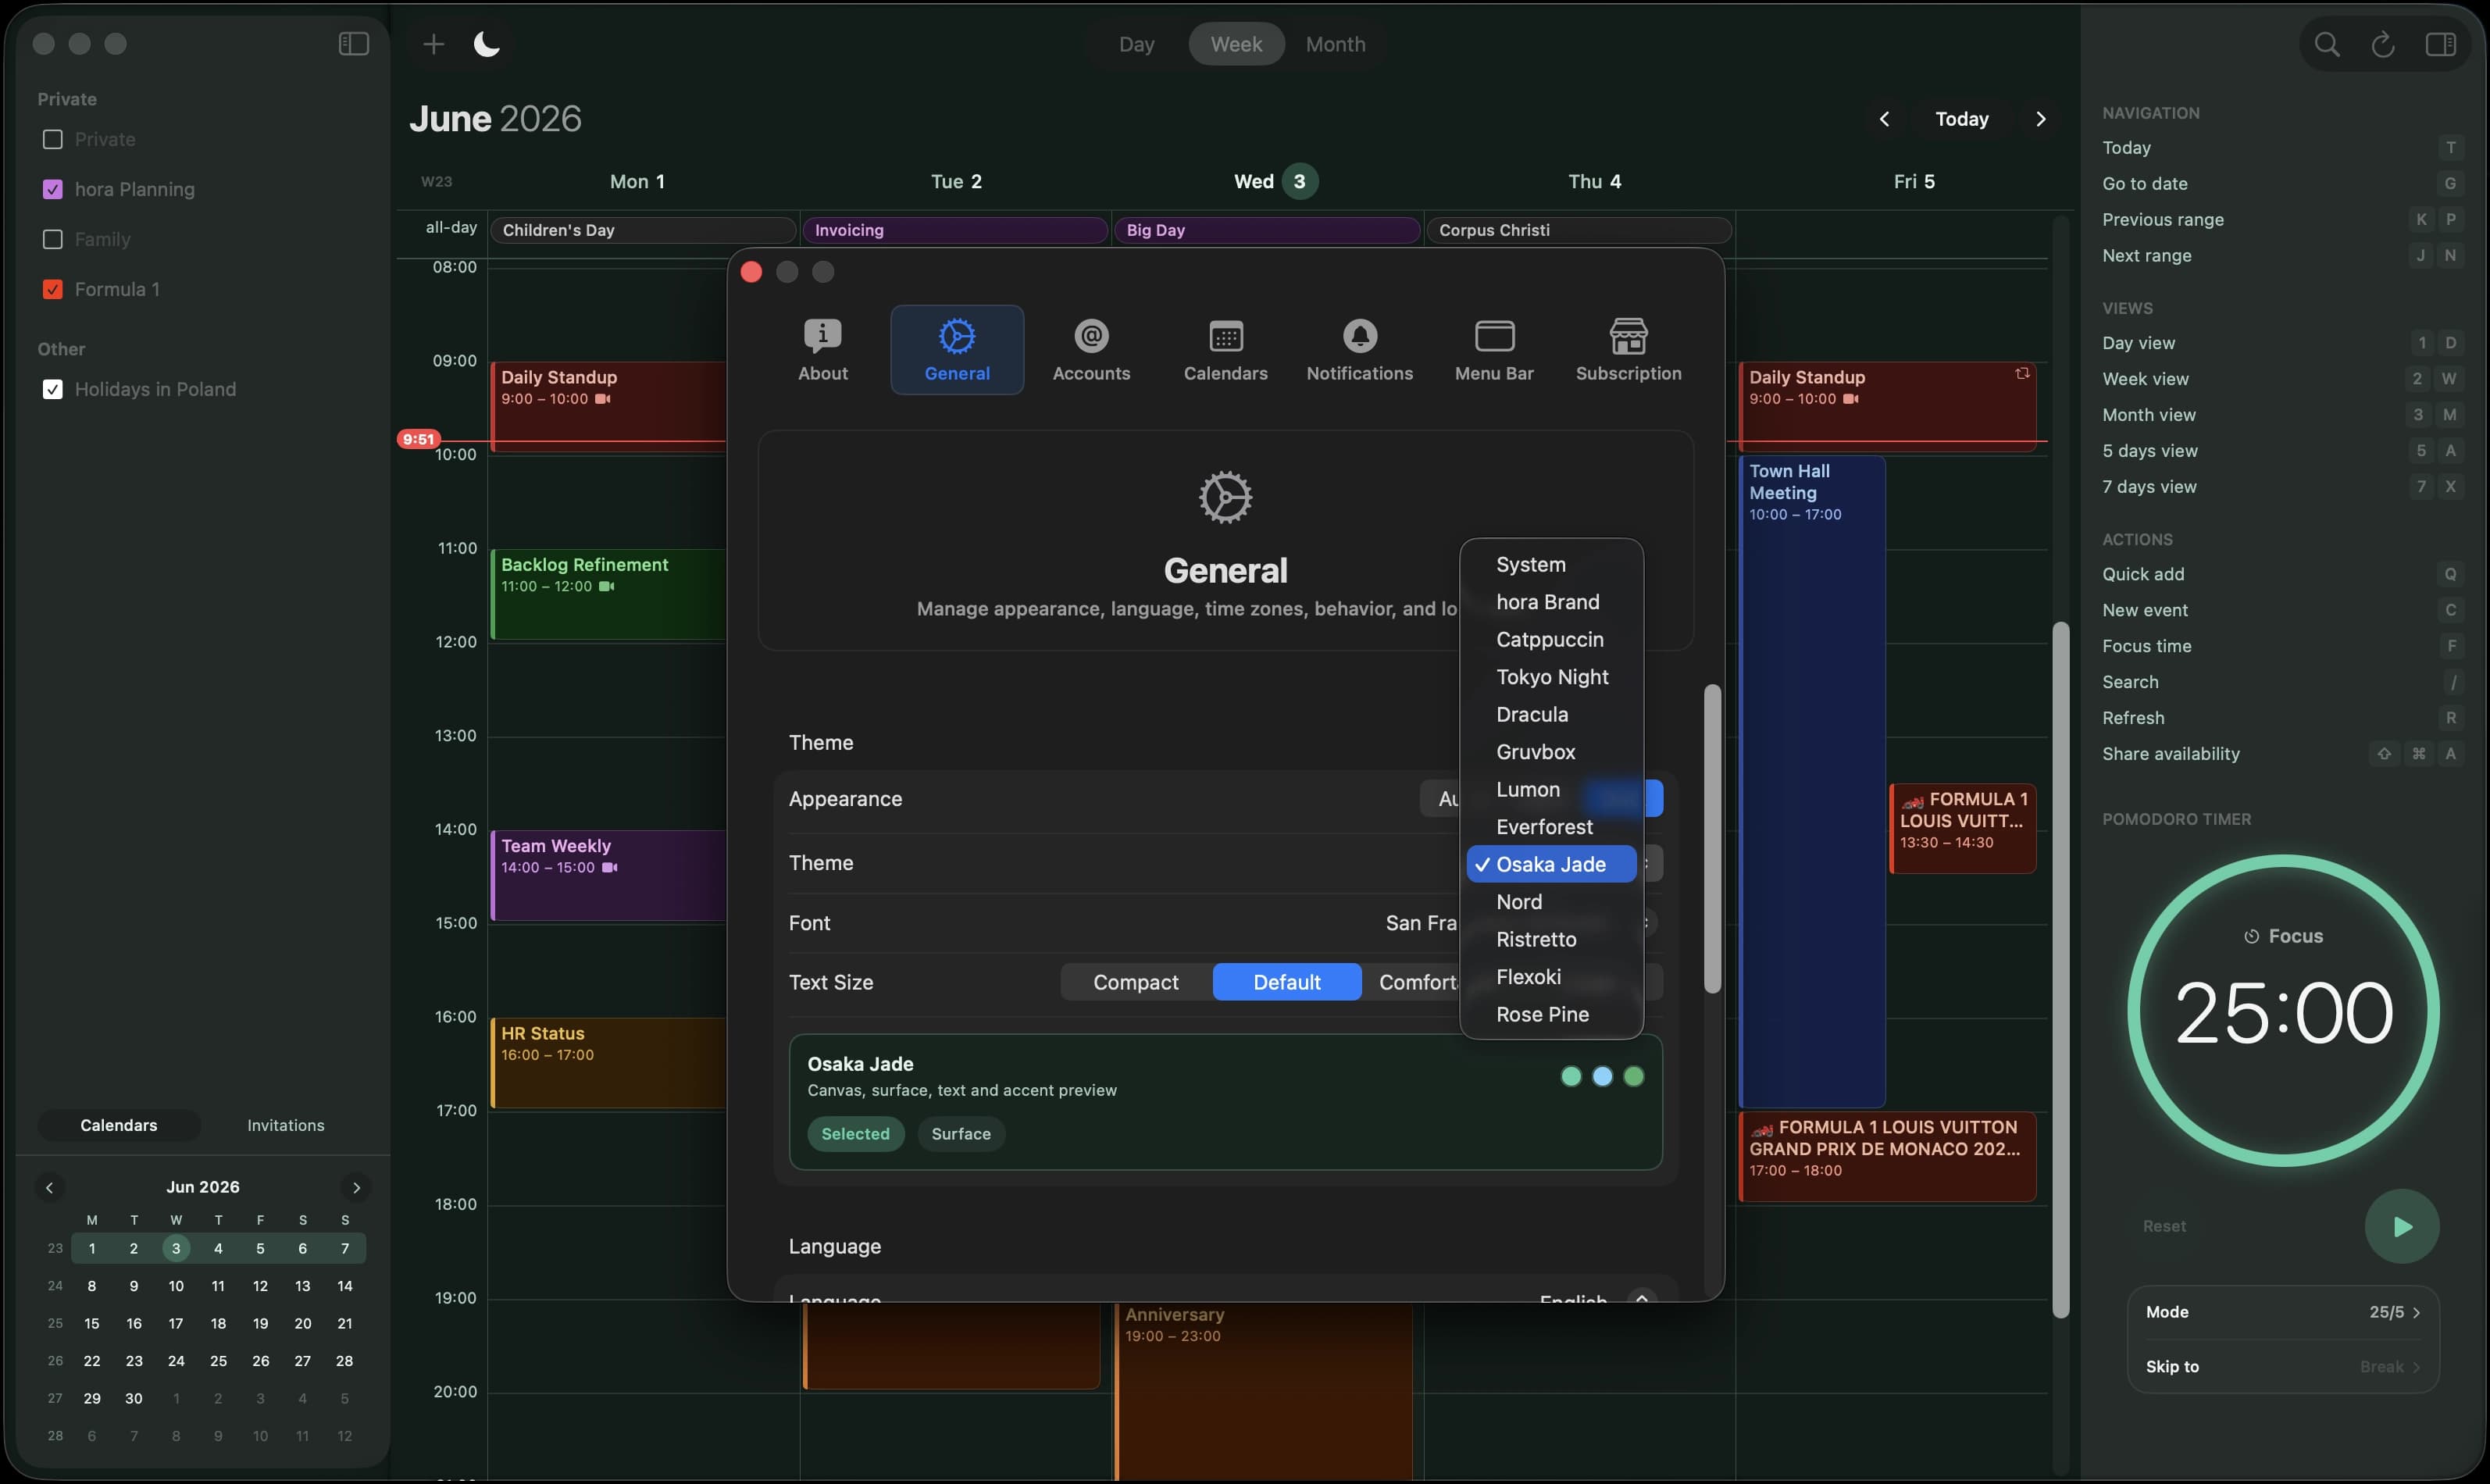Expand the Pomodoro Mode 25/5 option

pos(2283,1313)
